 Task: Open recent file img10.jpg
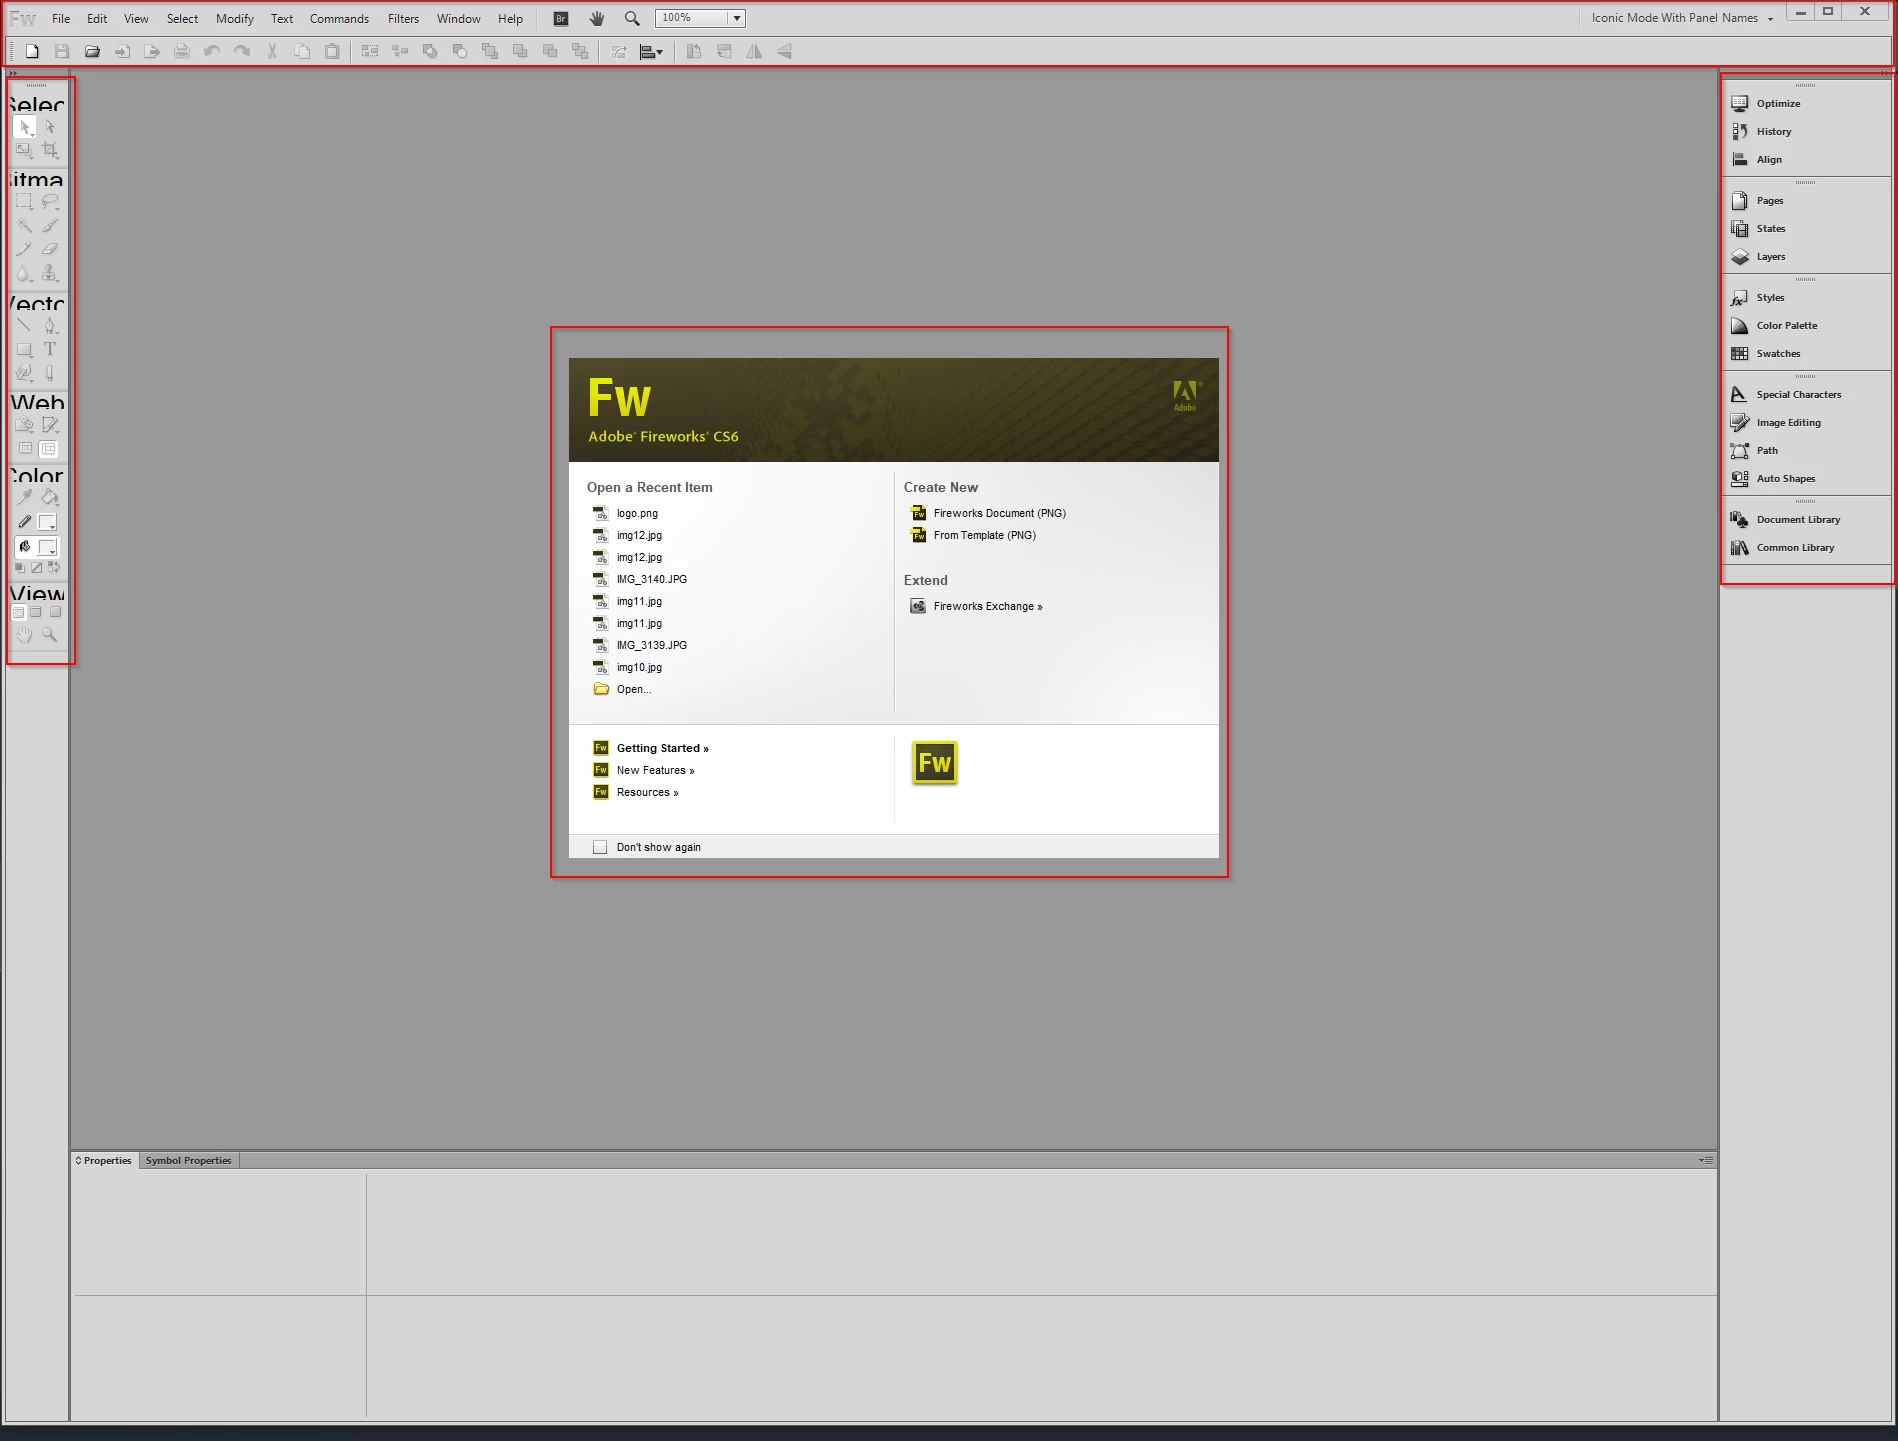[x=627, y=667]
